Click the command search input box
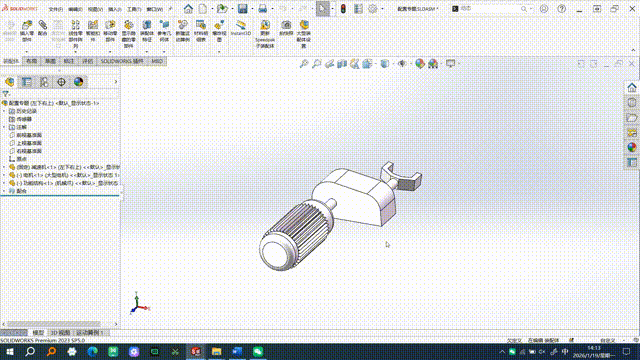Image resolution: width=640 pixels, height=360 pixels. [490, 9]
